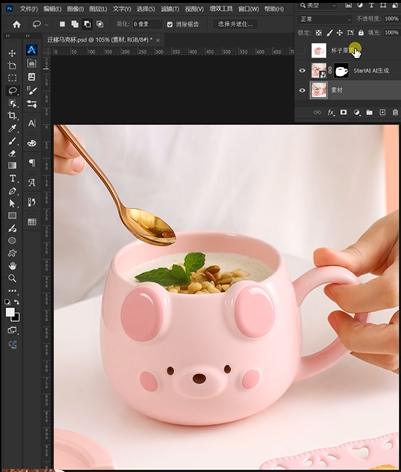Select the Rectangle shape tool
Screen dimensions: 401x472
click(x=12, y=216)
